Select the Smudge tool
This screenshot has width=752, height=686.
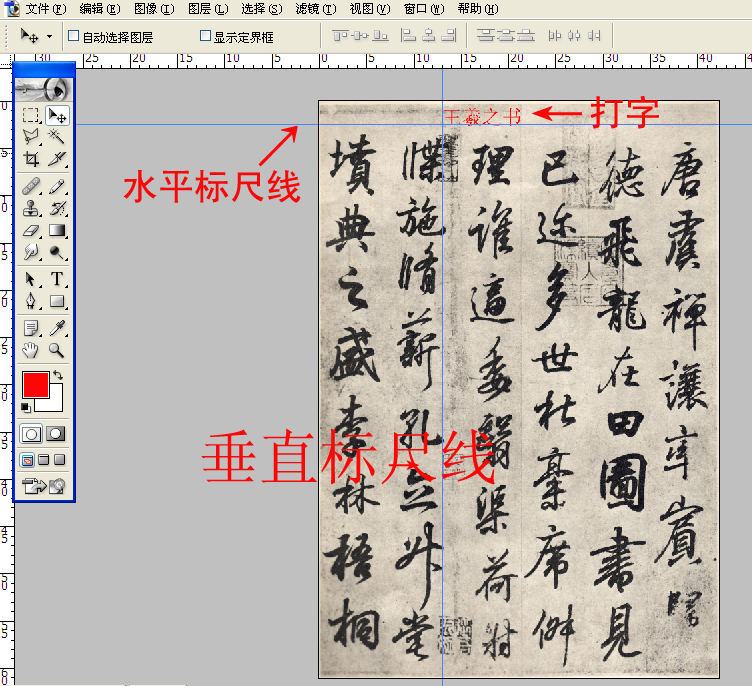[x=31, y=252]
